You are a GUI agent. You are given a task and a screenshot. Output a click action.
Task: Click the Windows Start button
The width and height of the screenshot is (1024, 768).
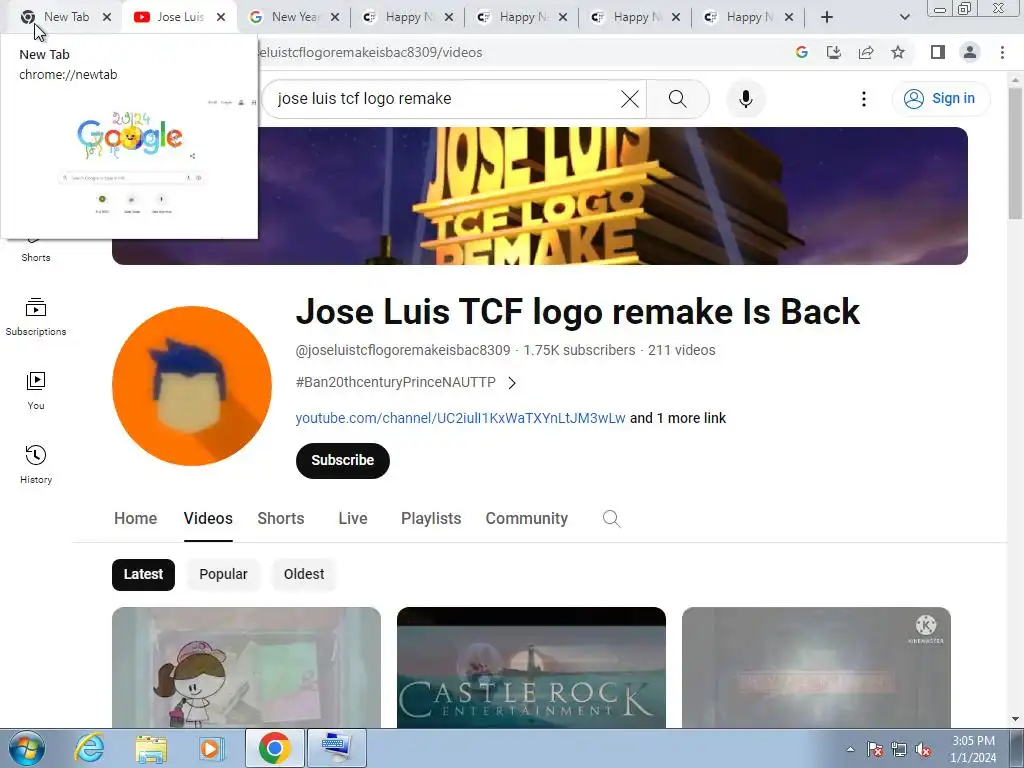click(x=27, y=748)
